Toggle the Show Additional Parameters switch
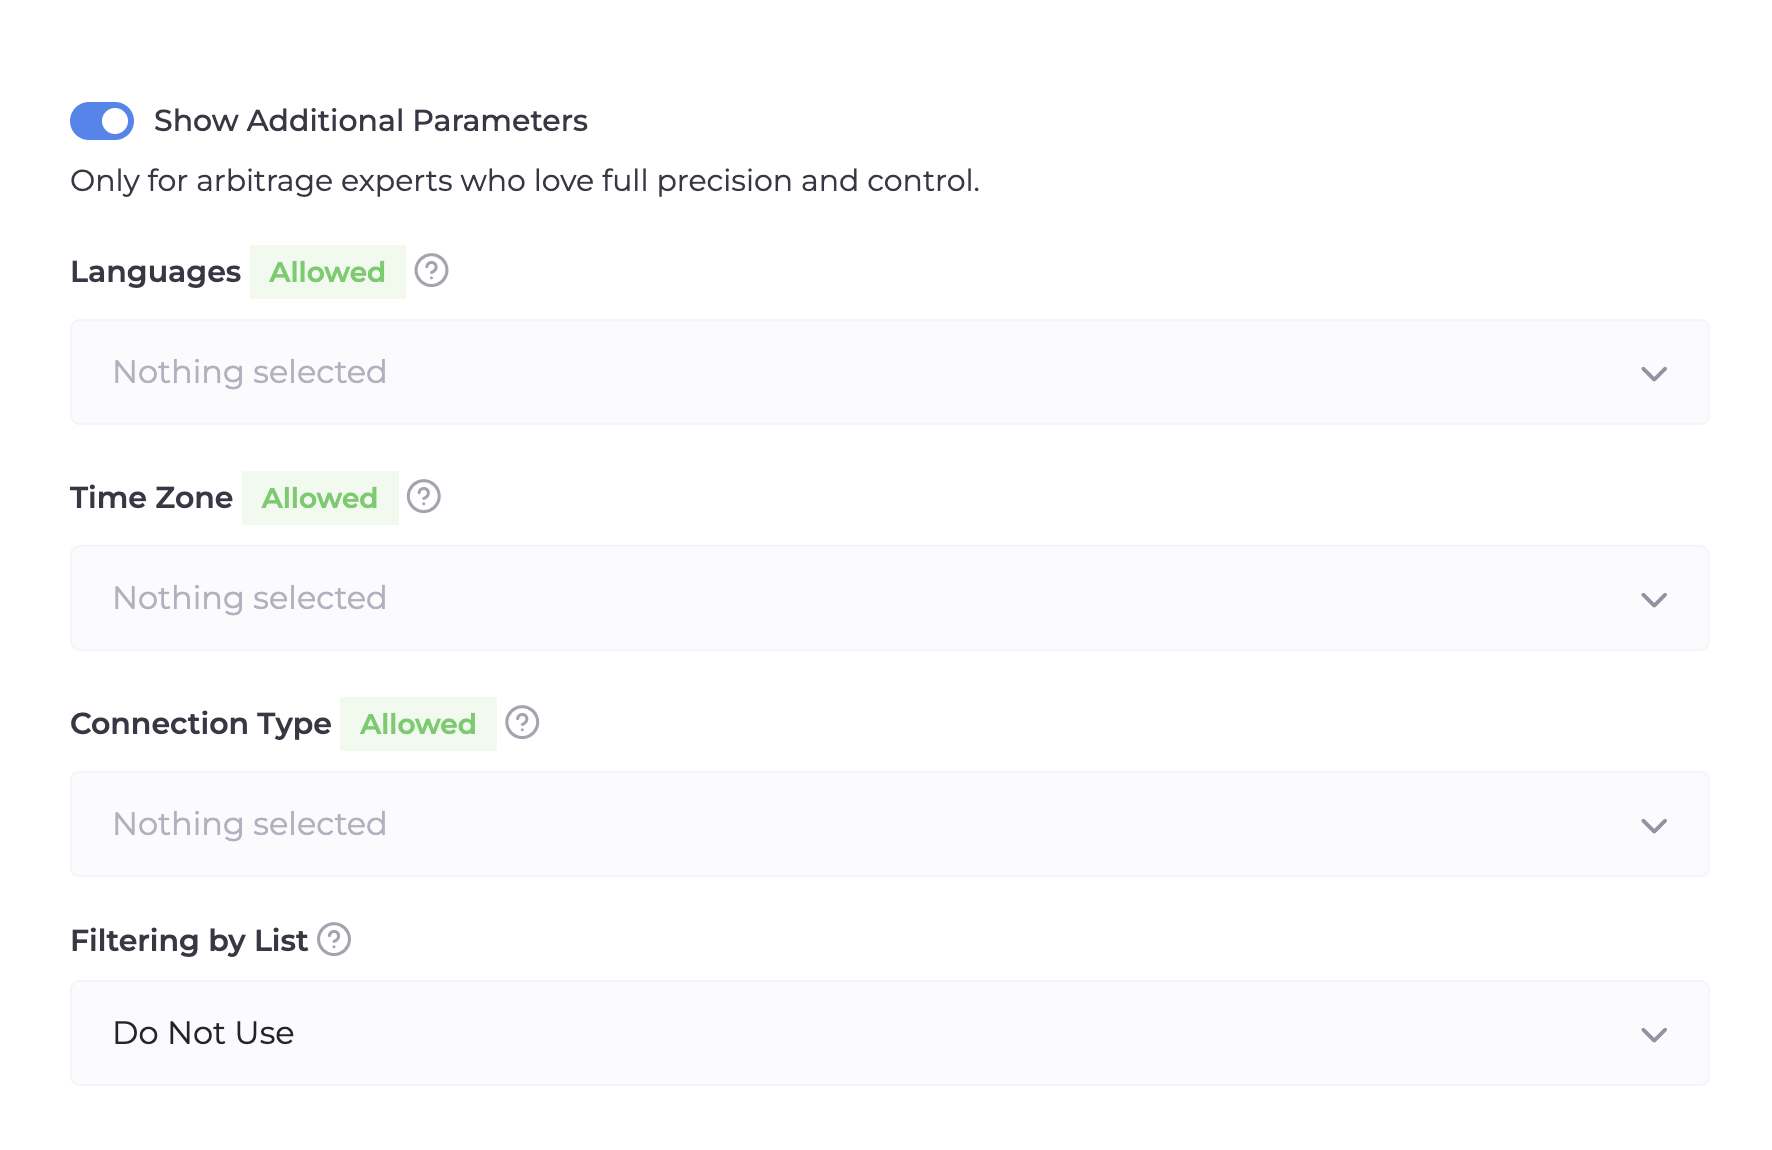The width and height of the screenshot is (1772, 1150). click(x=102, y=121)
